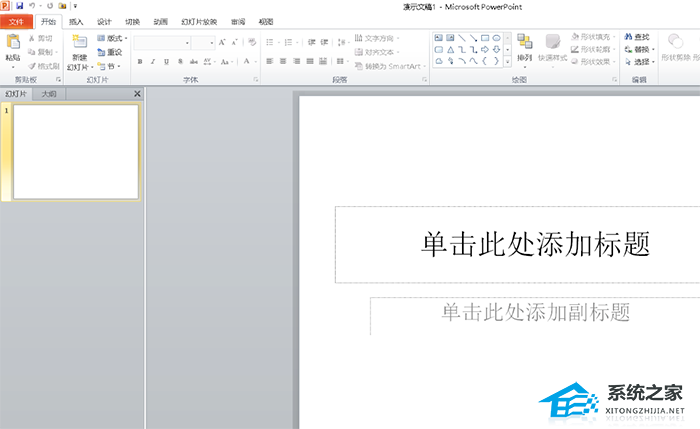
Task: Expand the shapes gallery more arrow
Action: coord(507,60)
